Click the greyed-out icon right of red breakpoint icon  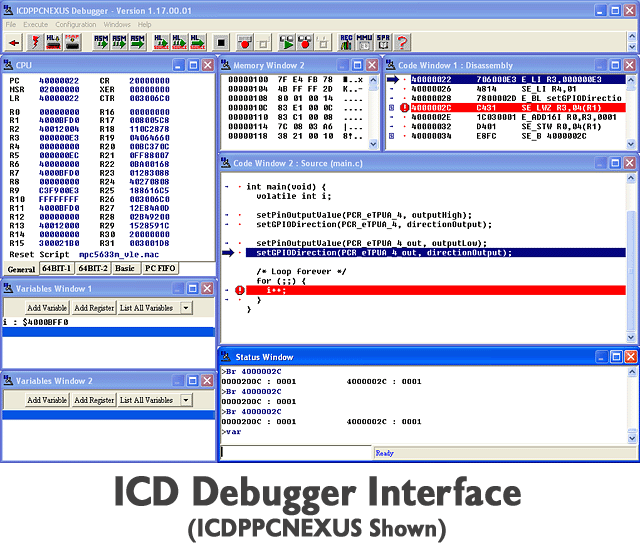pos(263,42)
